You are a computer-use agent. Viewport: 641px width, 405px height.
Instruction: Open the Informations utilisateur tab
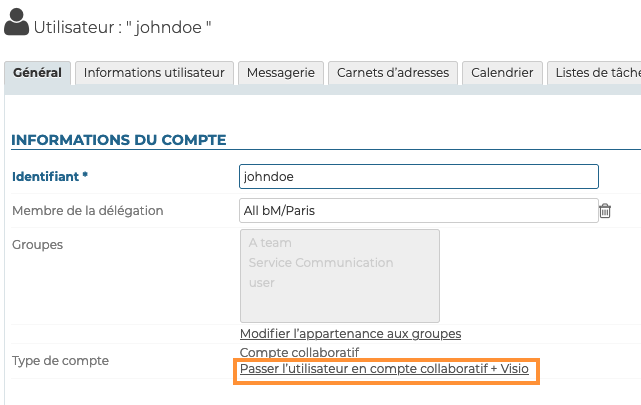point(154,73)
